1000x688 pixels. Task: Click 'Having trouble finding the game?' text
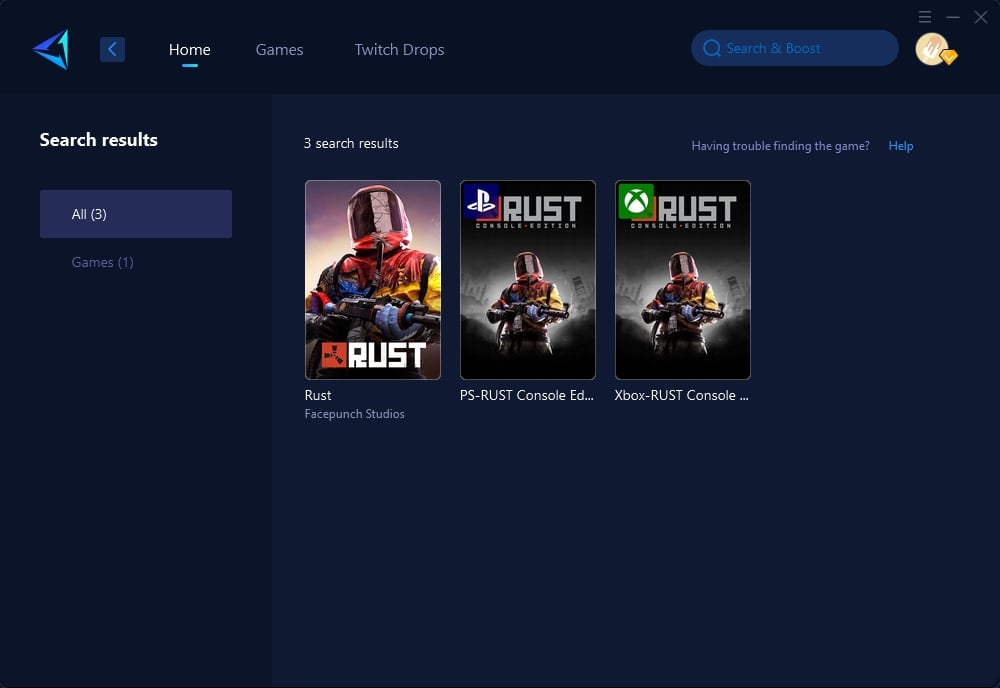click(781, 146)
